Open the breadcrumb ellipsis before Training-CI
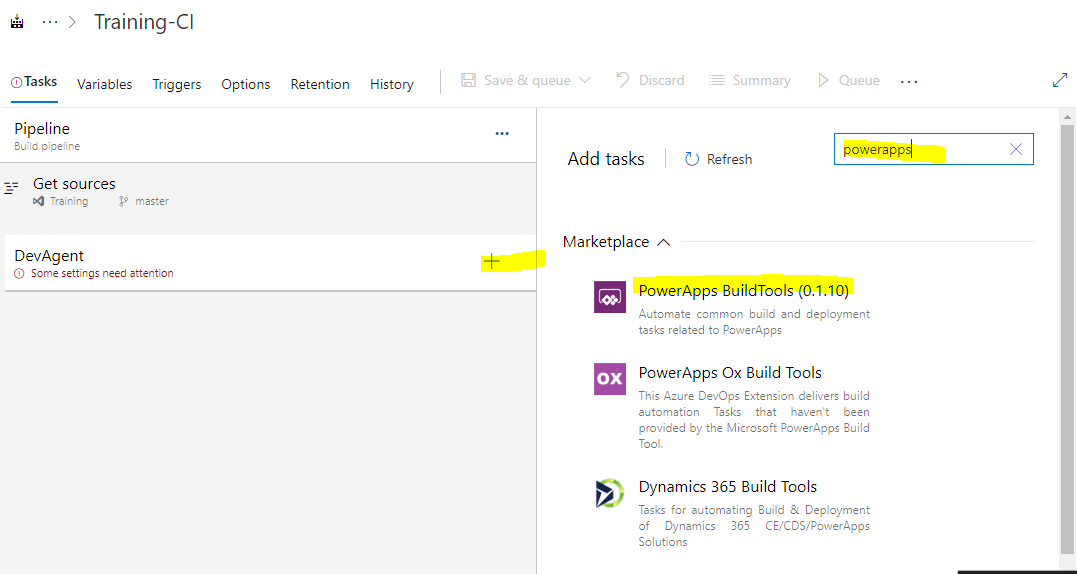 pyautogui.click(x=50, y=22)
